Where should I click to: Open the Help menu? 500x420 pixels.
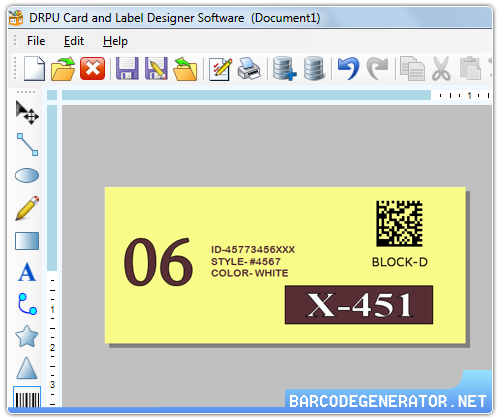point(115,41)
